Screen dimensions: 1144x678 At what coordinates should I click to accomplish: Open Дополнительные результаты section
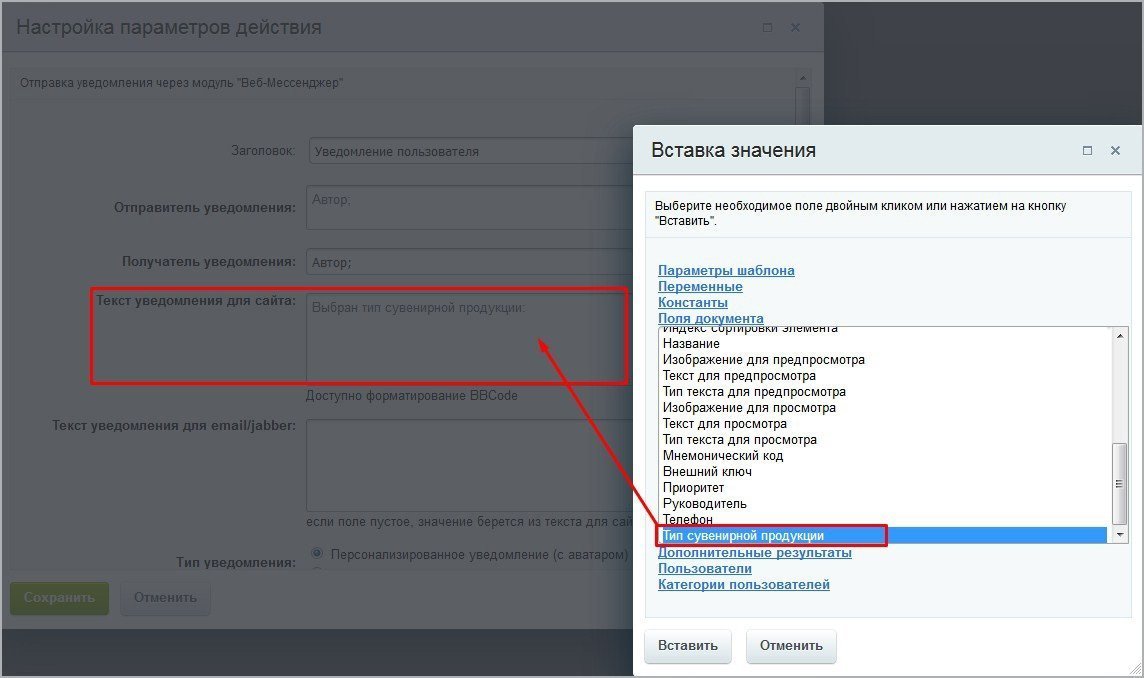[x=754, y=552]
